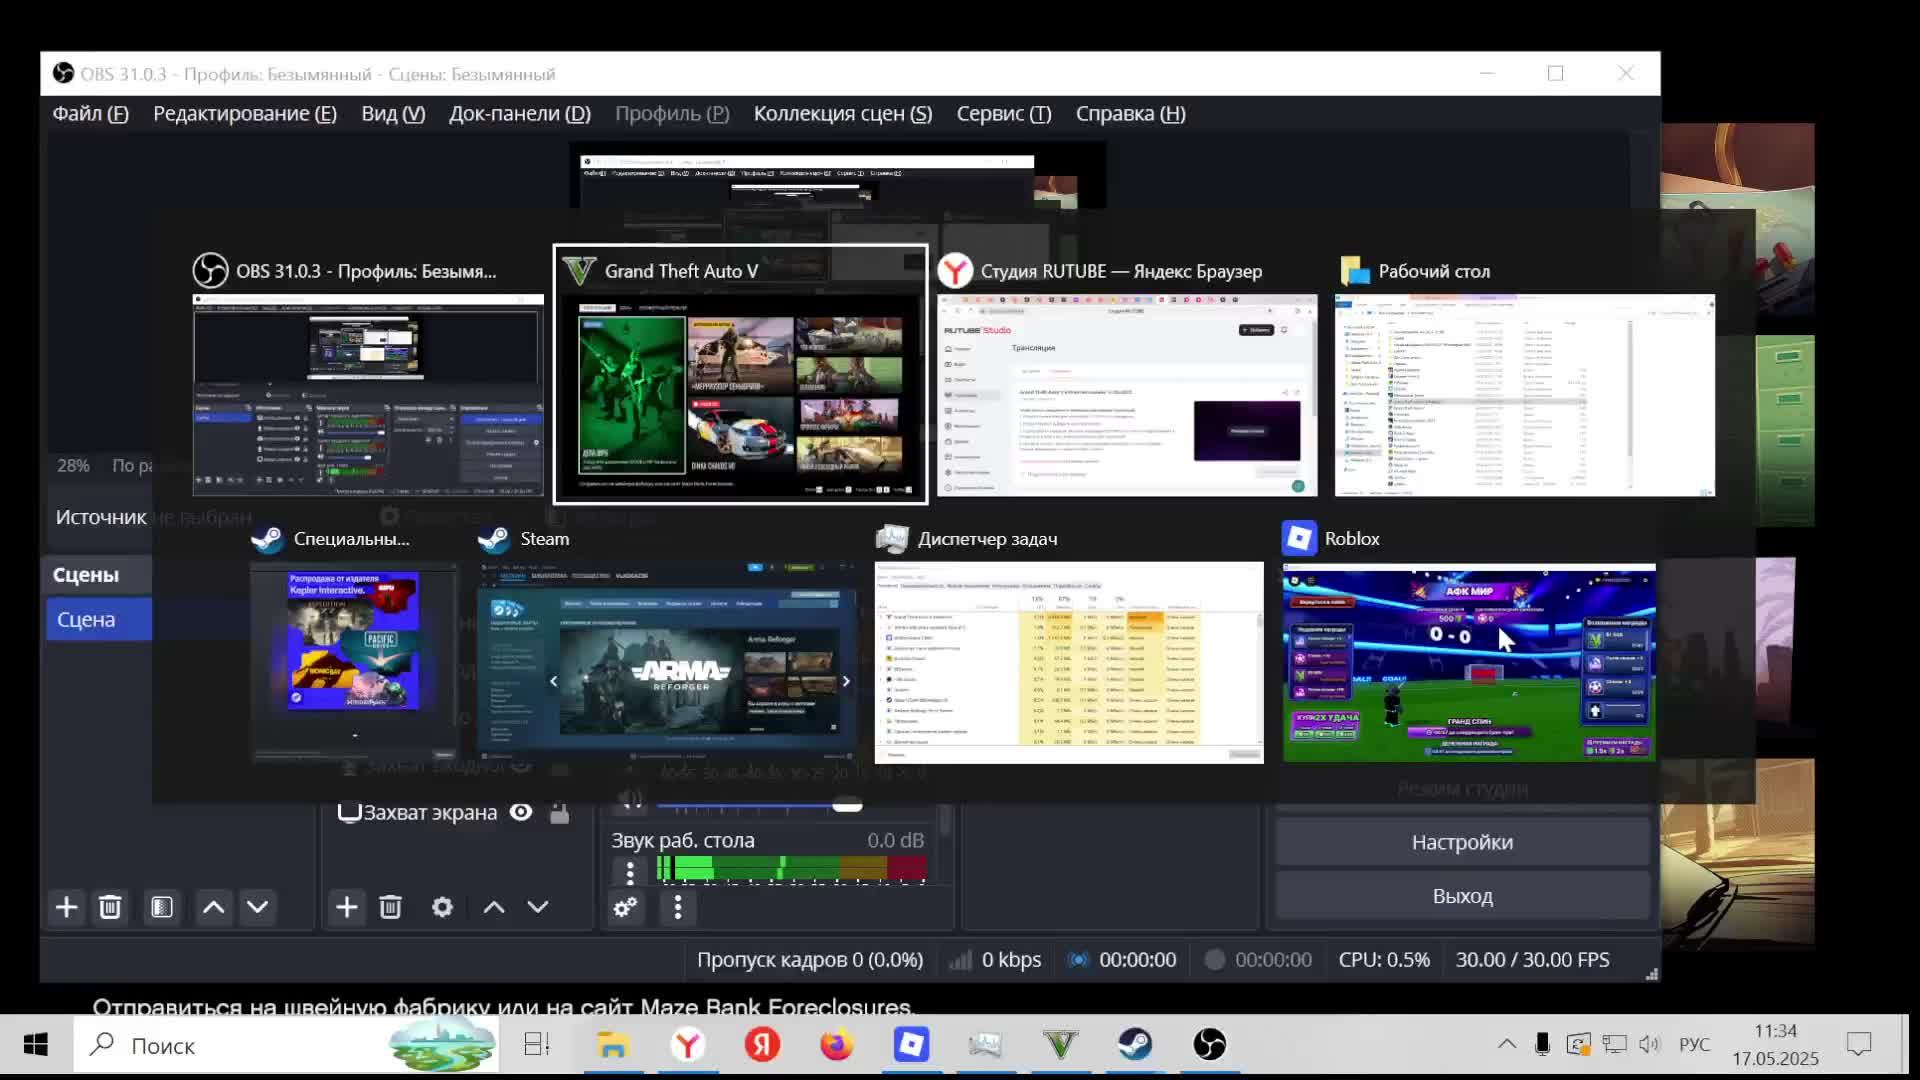Switch to the Steam store window
The height and width of the screenshot is (1080, 1920).
click(x=667, y=643)
